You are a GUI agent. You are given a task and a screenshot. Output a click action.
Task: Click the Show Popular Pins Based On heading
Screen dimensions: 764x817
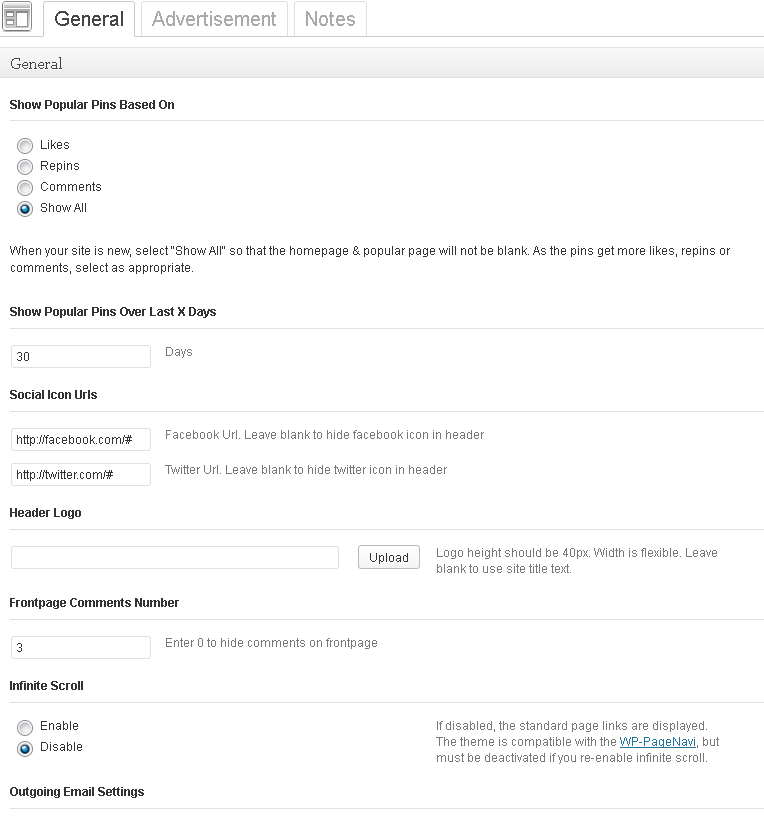coord(92,105)
